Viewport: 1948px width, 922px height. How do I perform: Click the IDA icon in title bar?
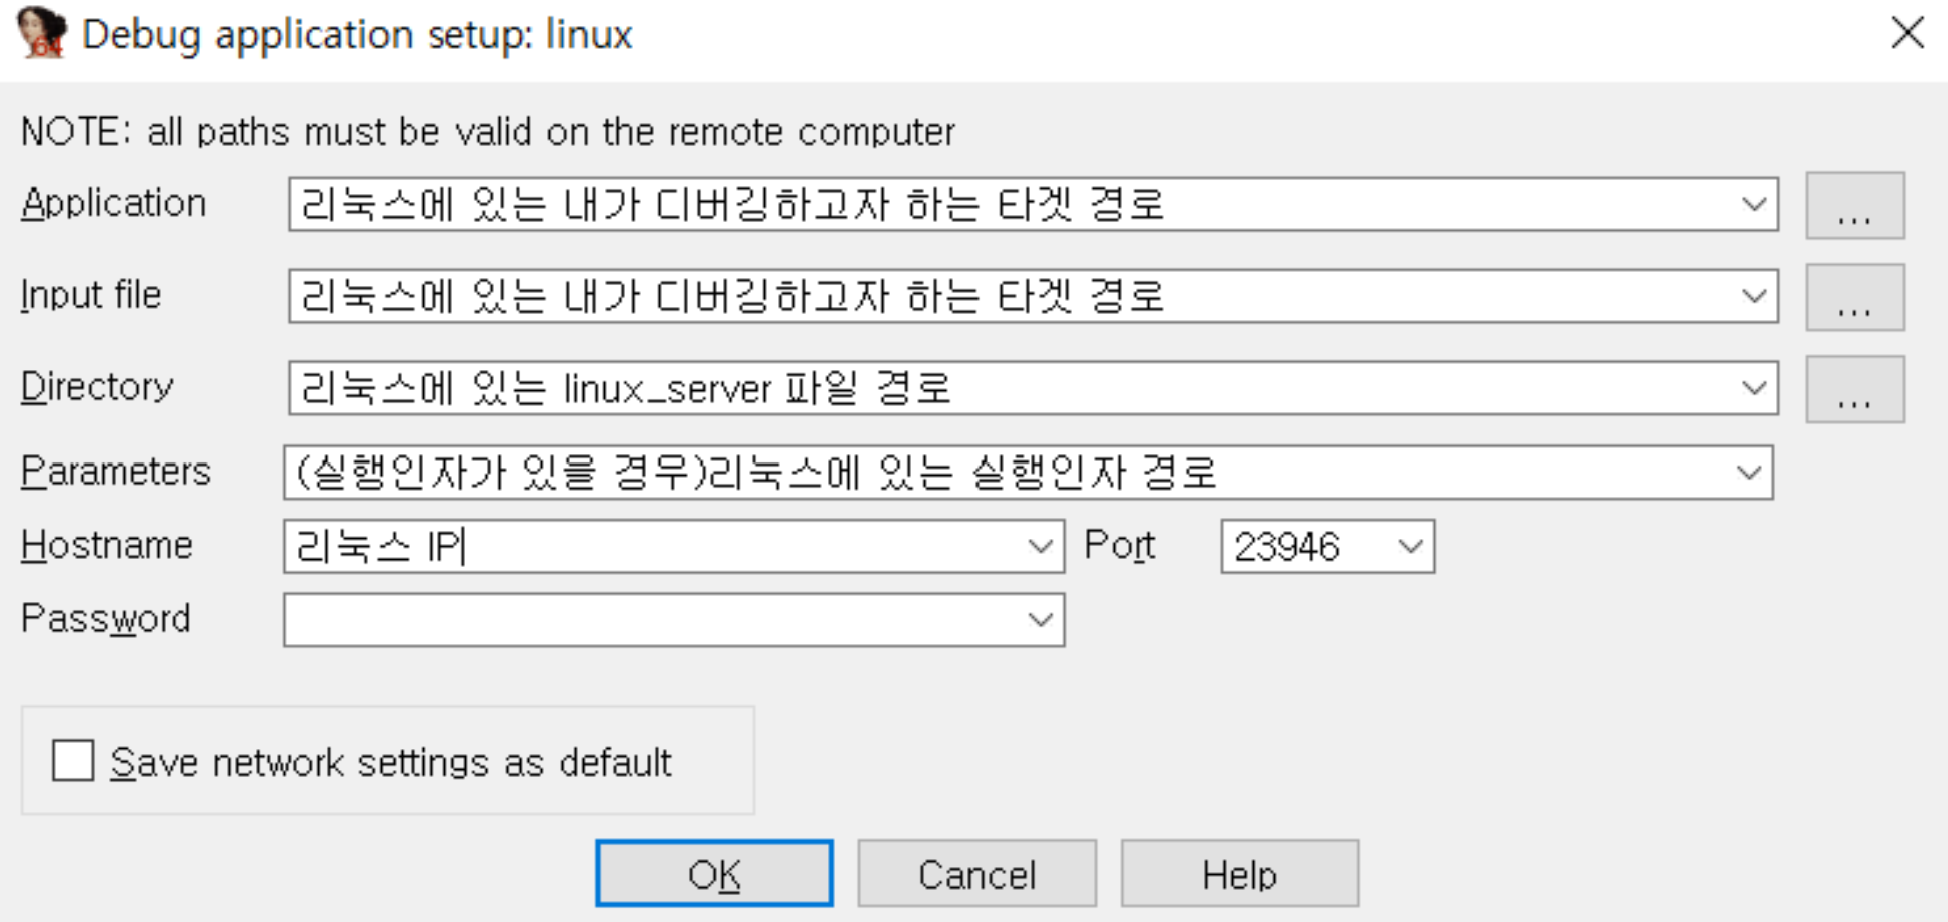(42, 33)
